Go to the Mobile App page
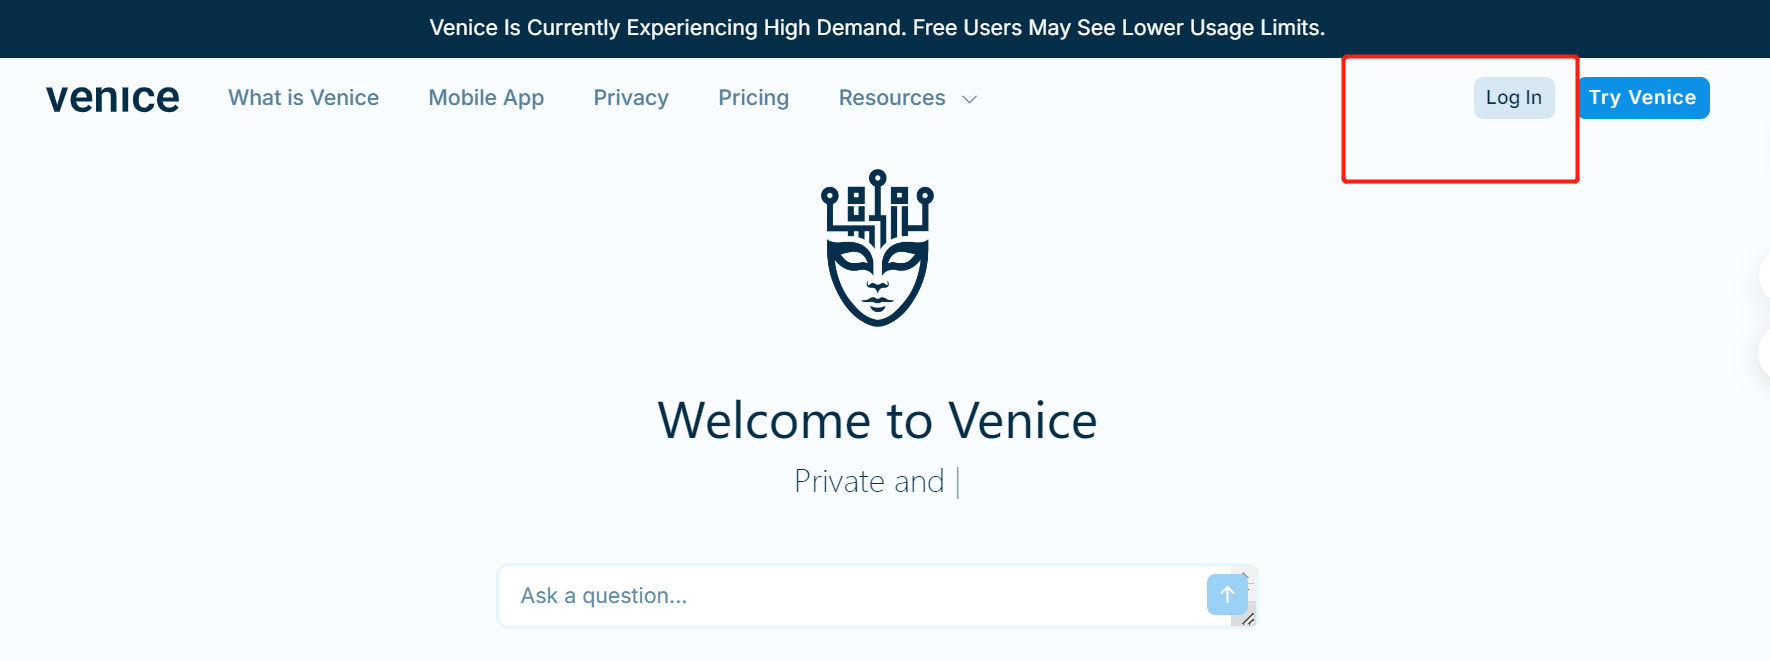The height and width of the screenshot is (661, 1770). tap(486, 98)
